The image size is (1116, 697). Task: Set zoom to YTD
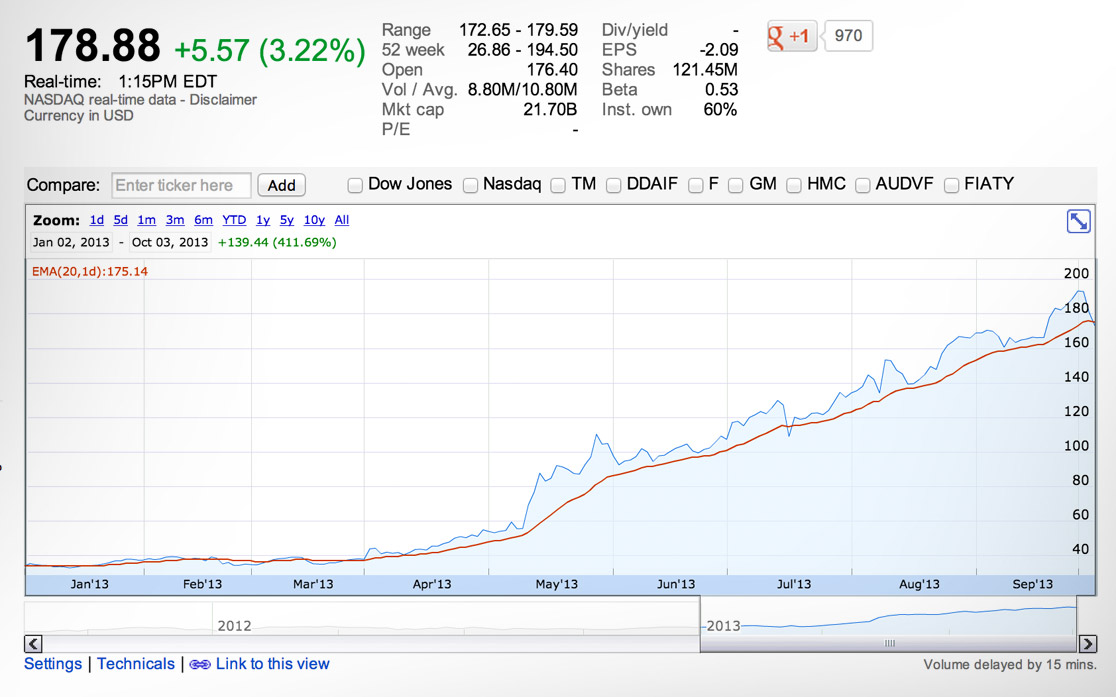[x=234, y=220]
